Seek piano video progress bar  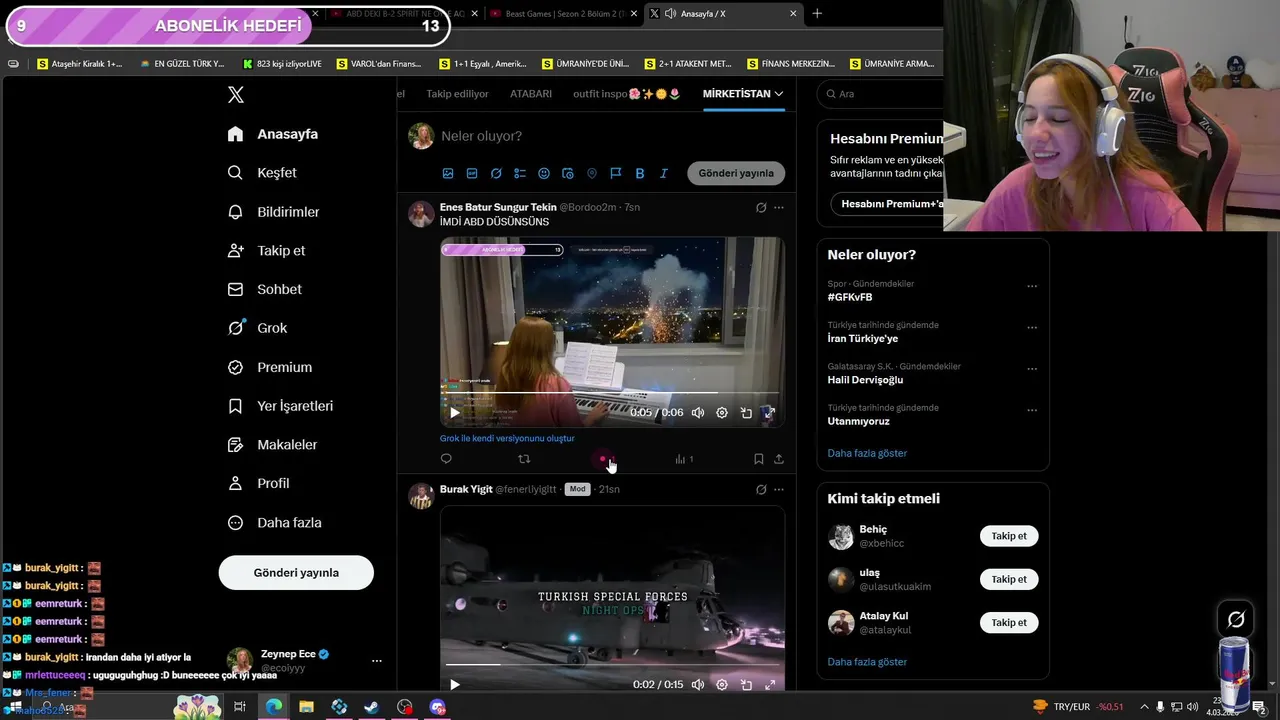[x=612, y=393]
